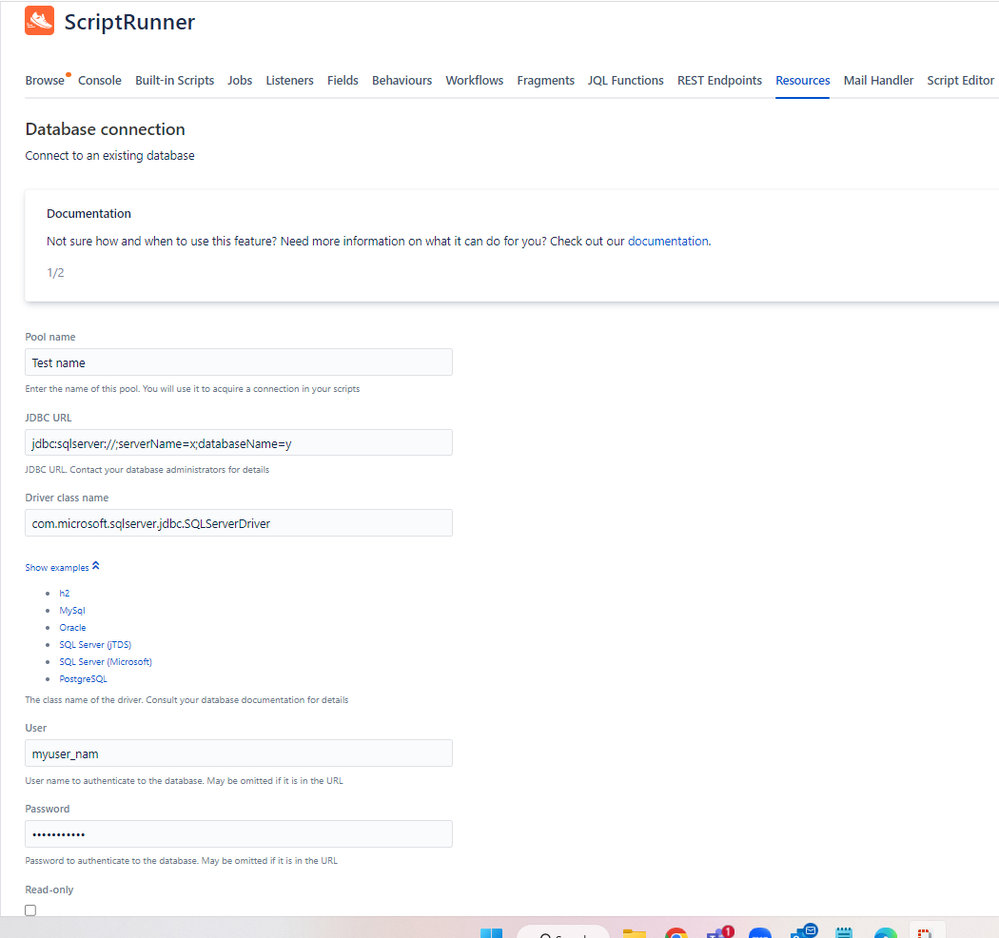Viewport: 999px width, 938px height.
Task: Pick the SQL Server (jTDS) example
Action: 95,645
